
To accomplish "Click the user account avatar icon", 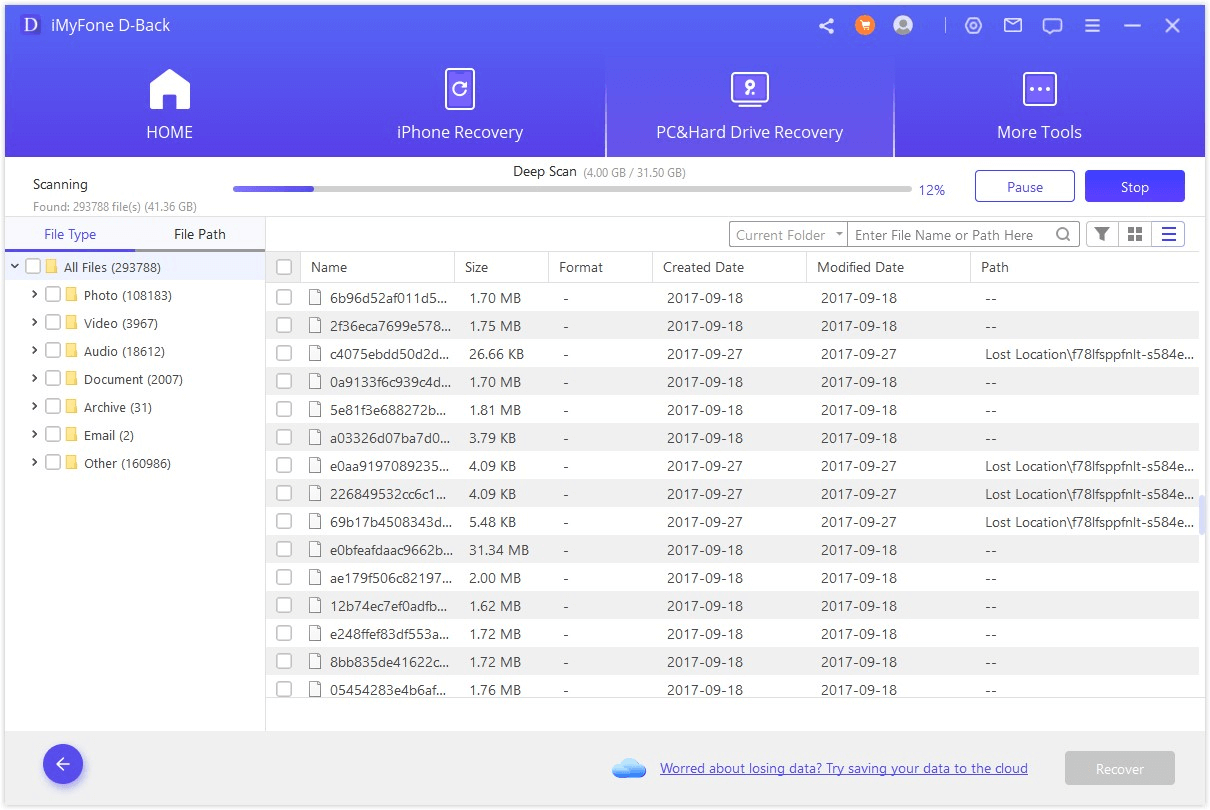I will tap(903, 26).
